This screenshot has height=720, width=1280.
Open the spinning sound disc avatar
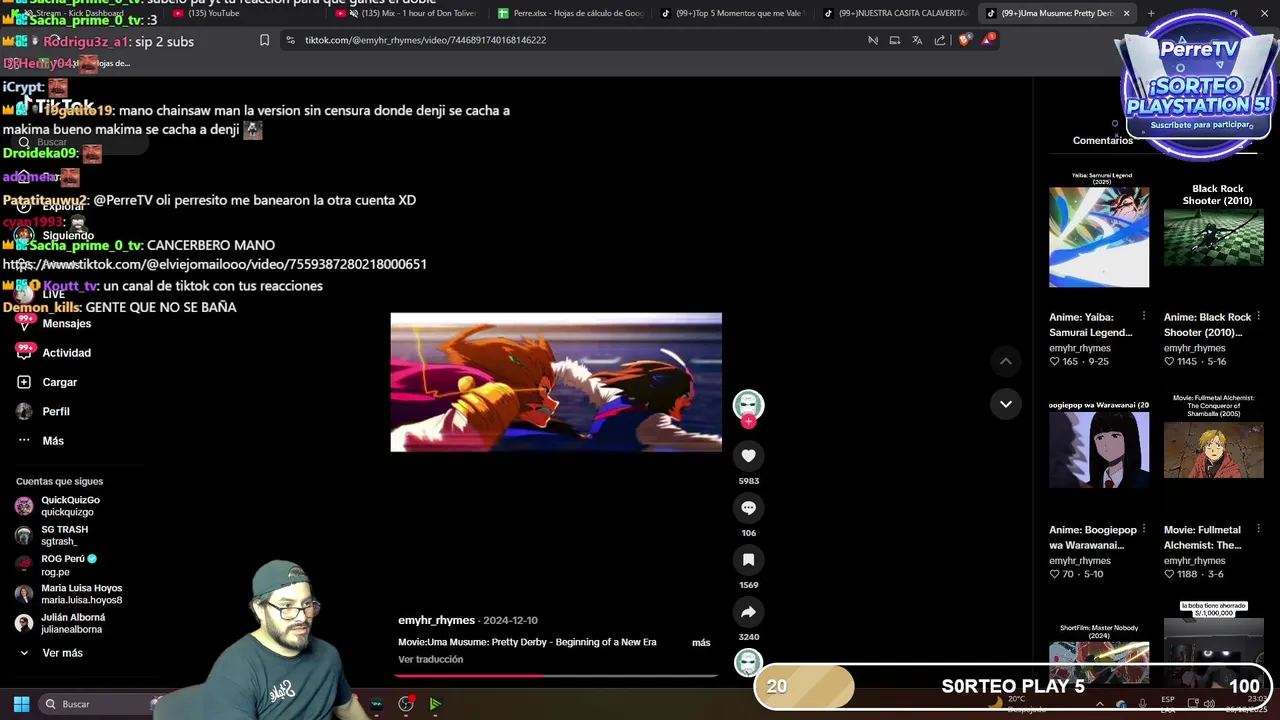click(748, 662)
